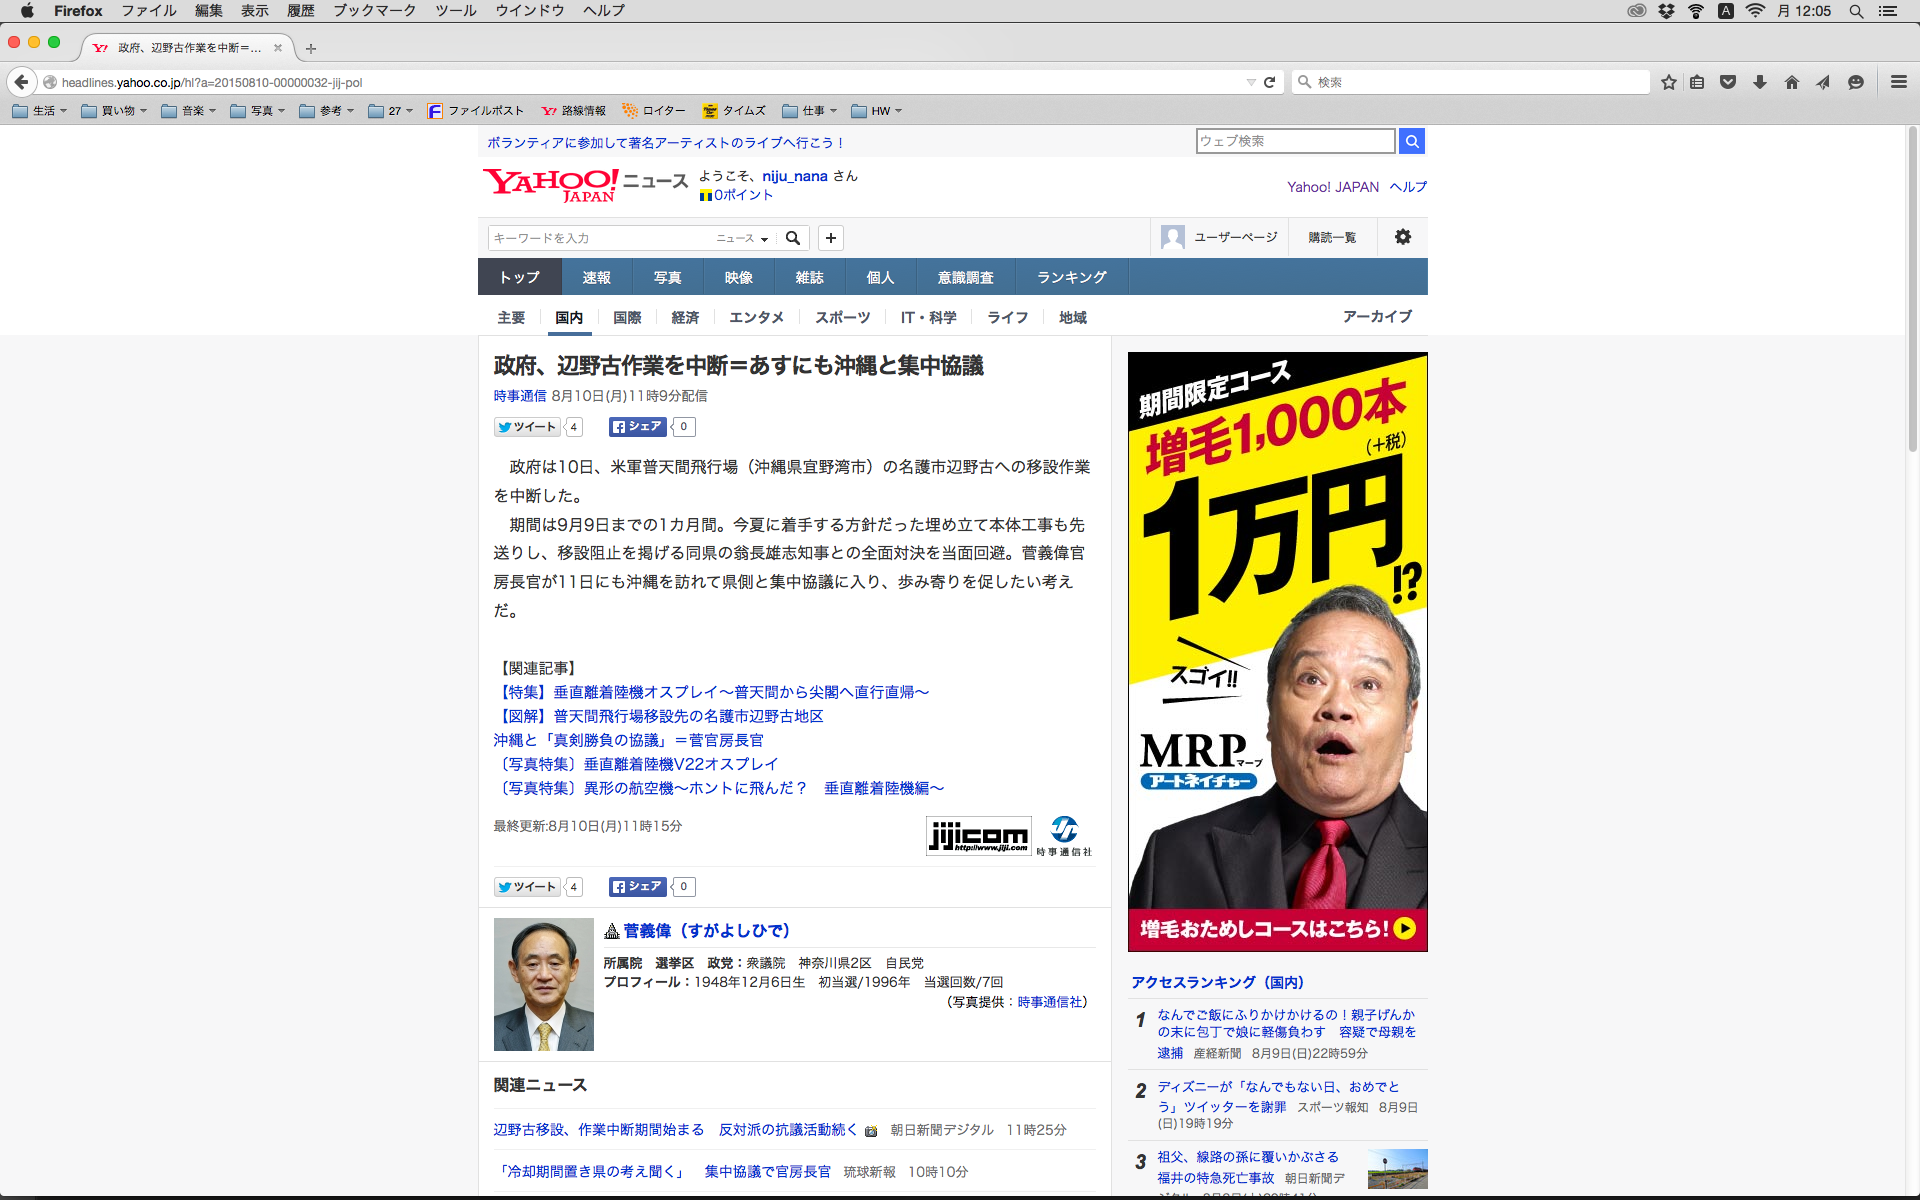This screenshot has width=1920, height=1200.
Task: Open the Firefox downloads arrow icon
Action: [x=1760, y=82]
